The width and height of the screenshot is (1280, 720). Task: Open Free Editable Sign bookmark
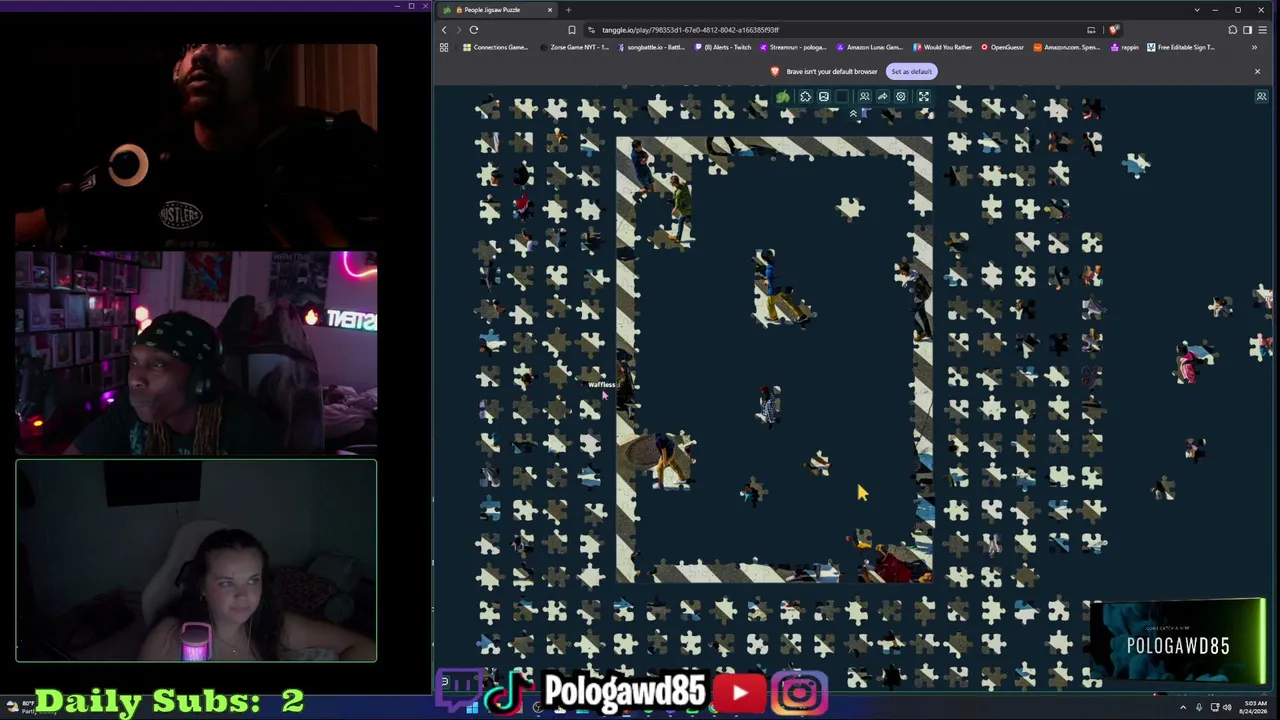coord(1180,47)
